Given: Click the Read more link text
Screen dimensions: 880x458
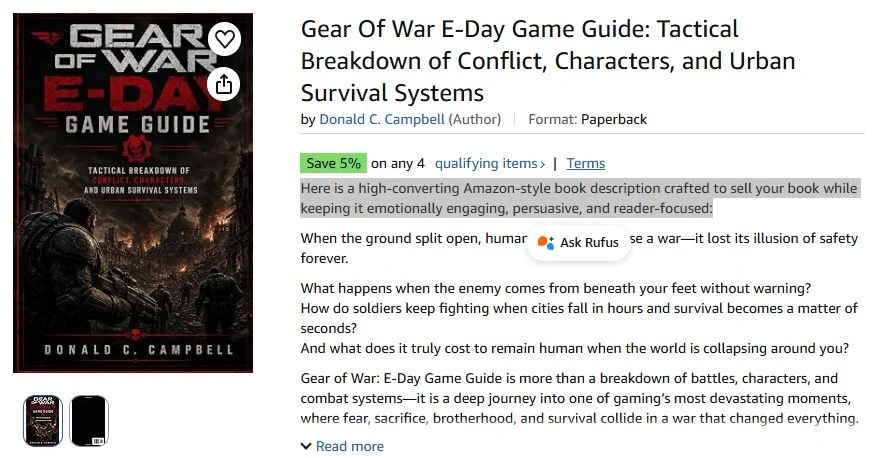Looking at the screenshot, I should (350, 446).
